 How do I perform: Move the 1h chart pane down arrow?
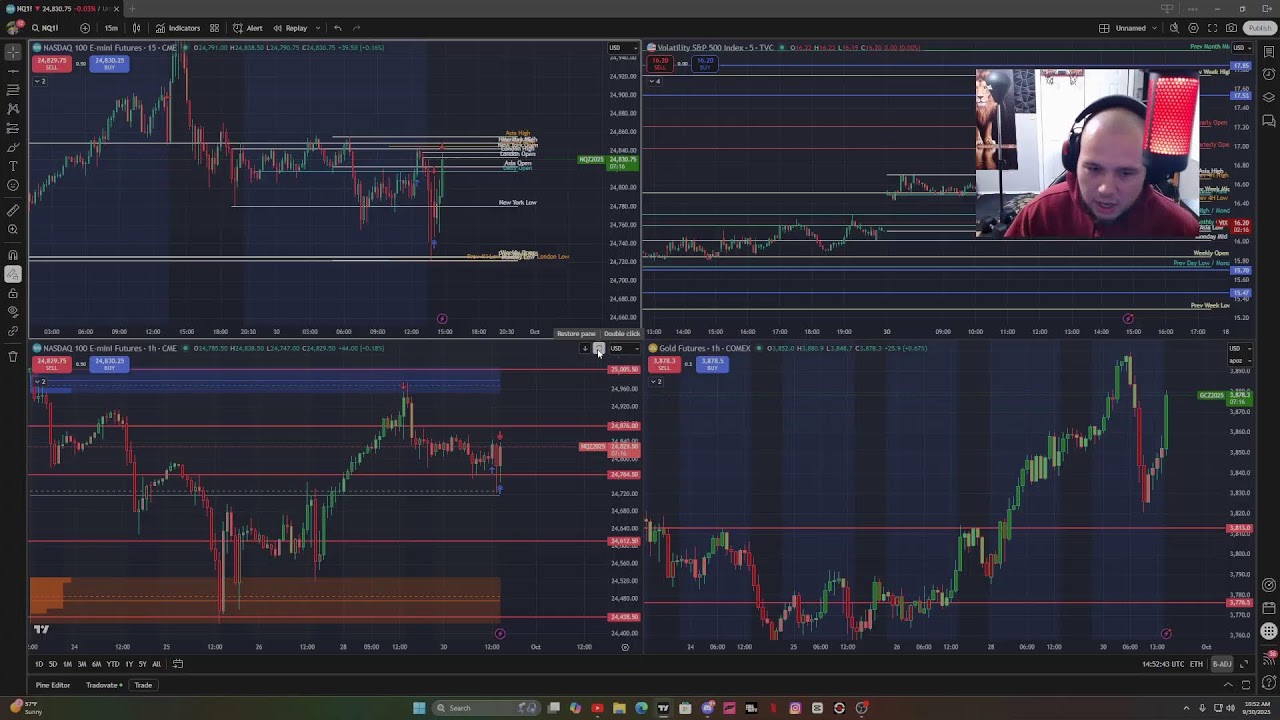pos(585,348)
